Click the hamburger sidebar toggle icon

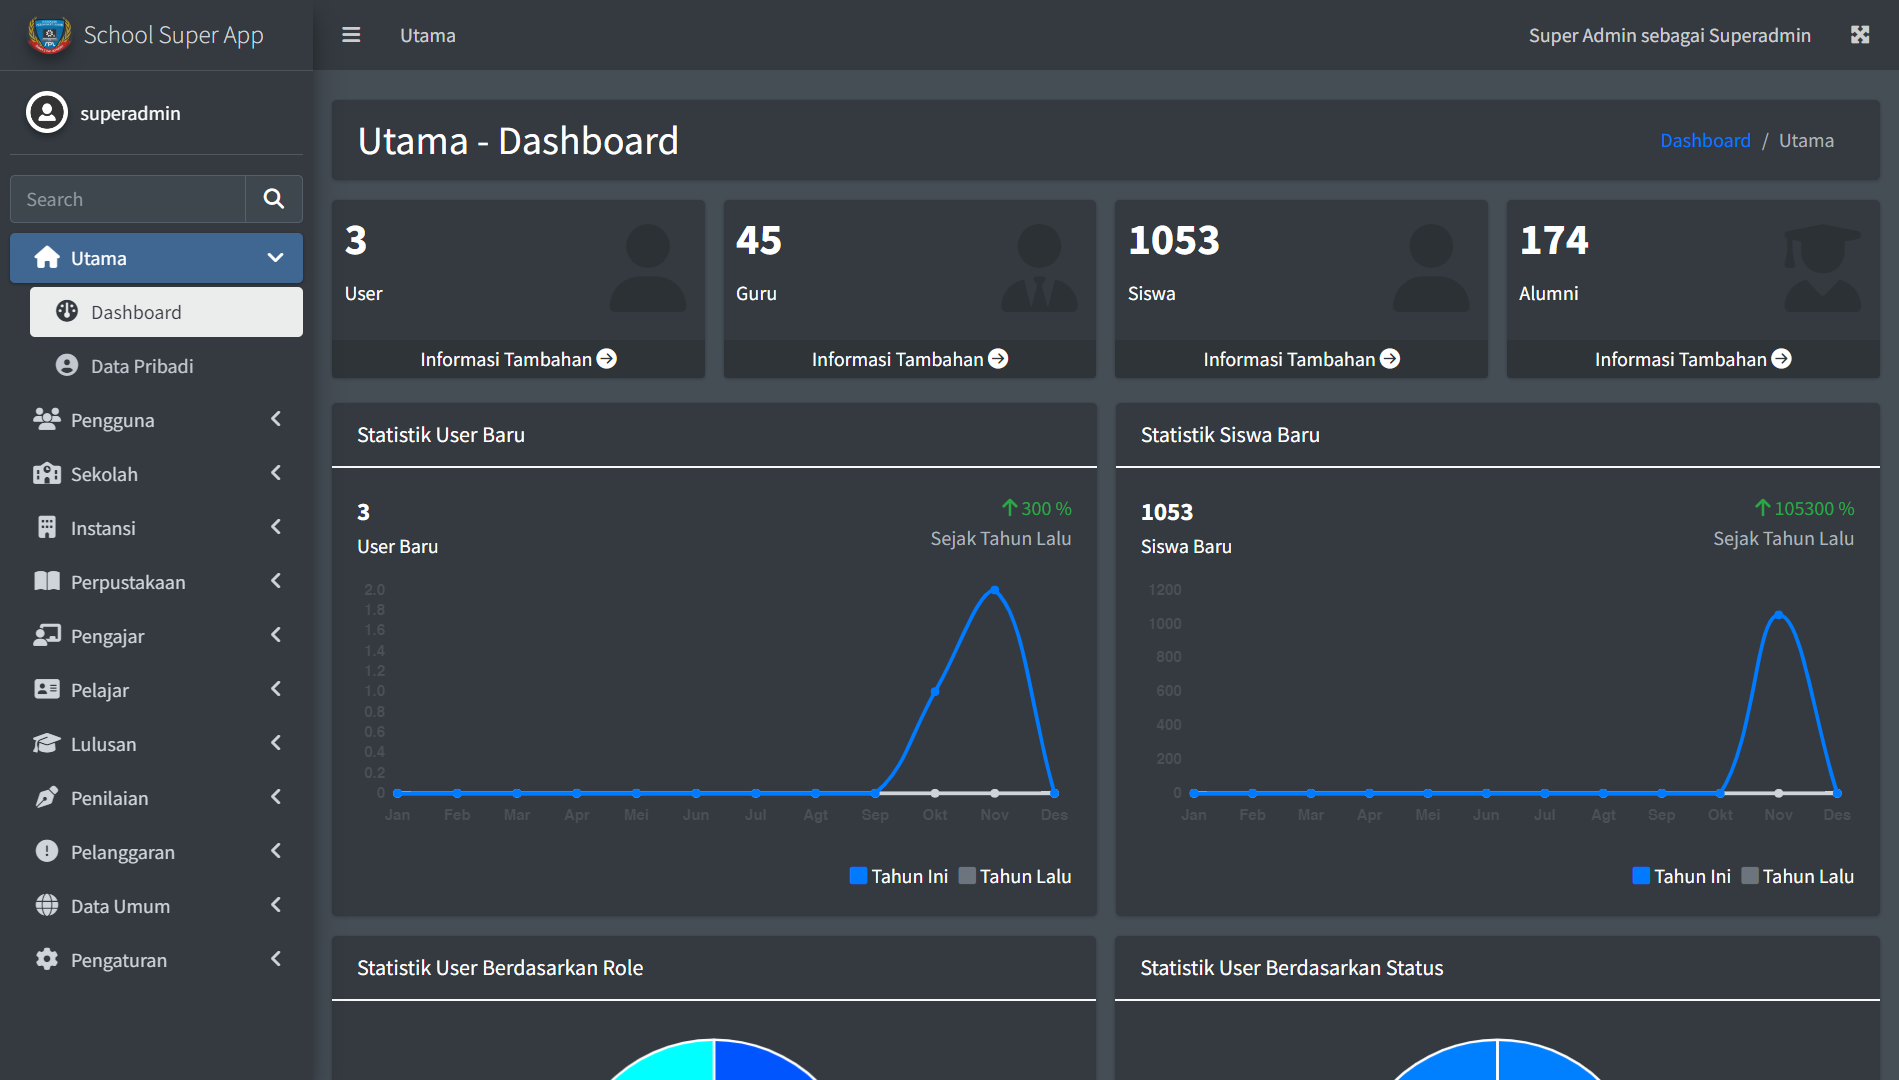pyautogui.click(x=351, y=35)
